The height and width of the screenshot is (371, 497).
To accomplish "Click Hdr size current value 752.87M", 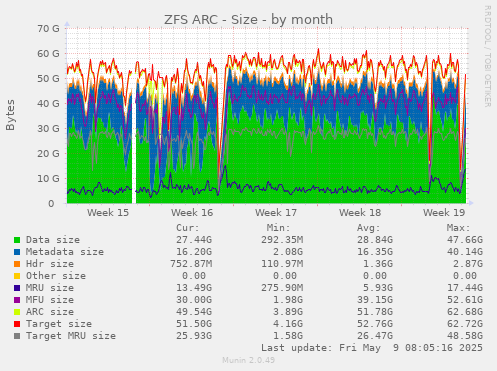I will pyautogui.click(x=191, y=264).
